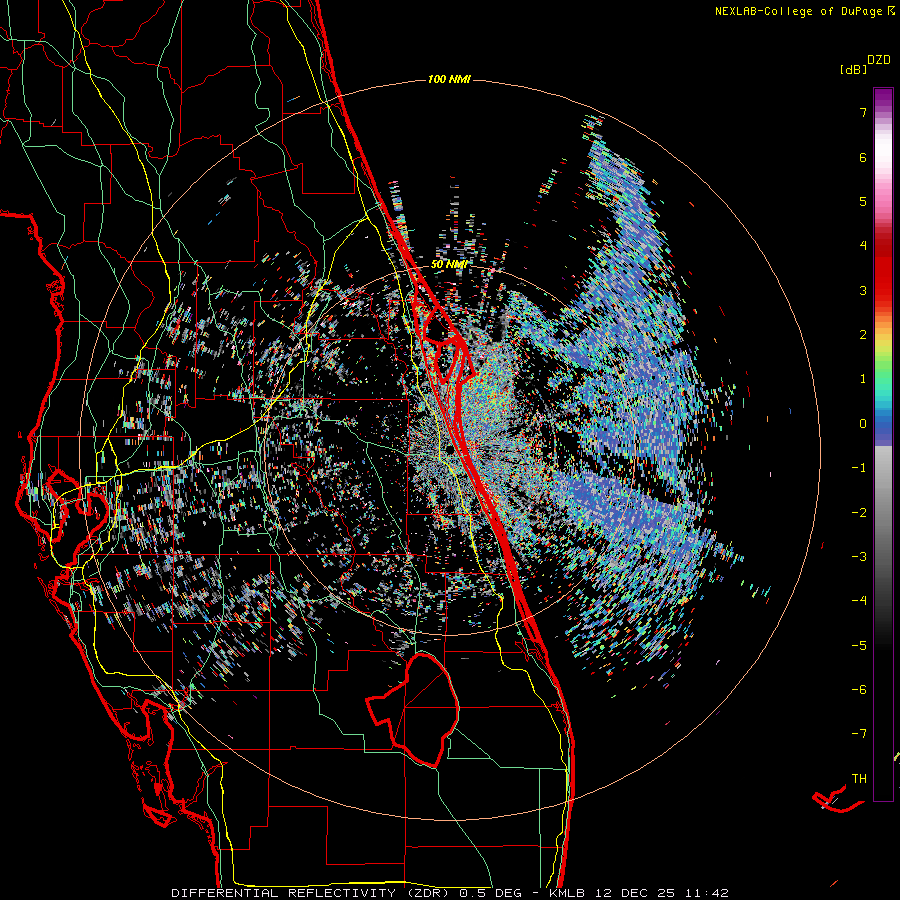Click the 3 dB red section of scale
This screenshot has height=900, width=900.
(883, 290)
